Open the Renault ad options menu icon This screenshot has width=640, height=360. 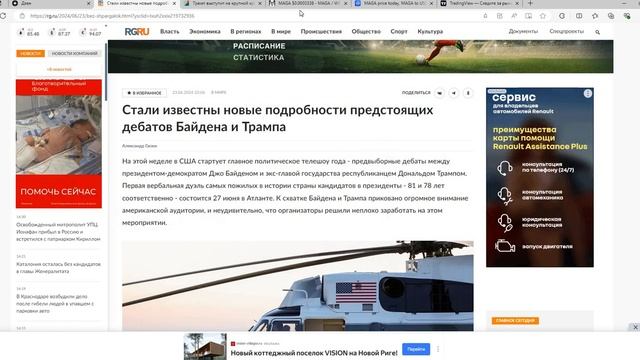tap(588, 93)
